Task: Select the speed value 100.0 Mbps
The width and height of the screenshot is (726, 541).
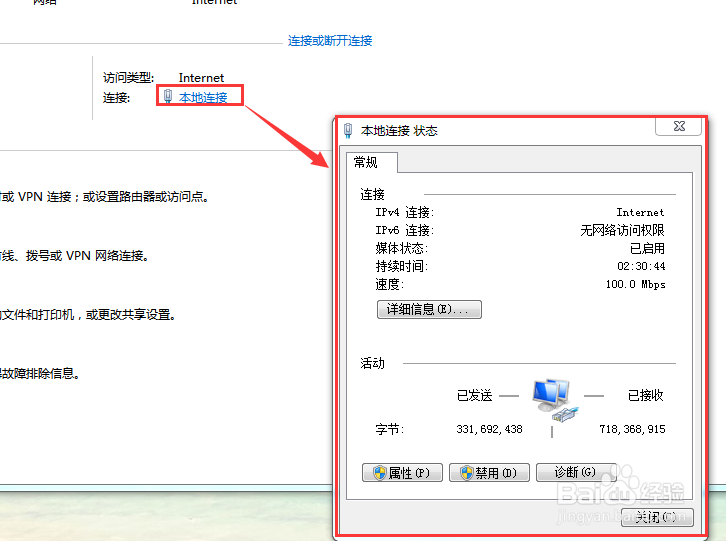Action: click(635, 284)
